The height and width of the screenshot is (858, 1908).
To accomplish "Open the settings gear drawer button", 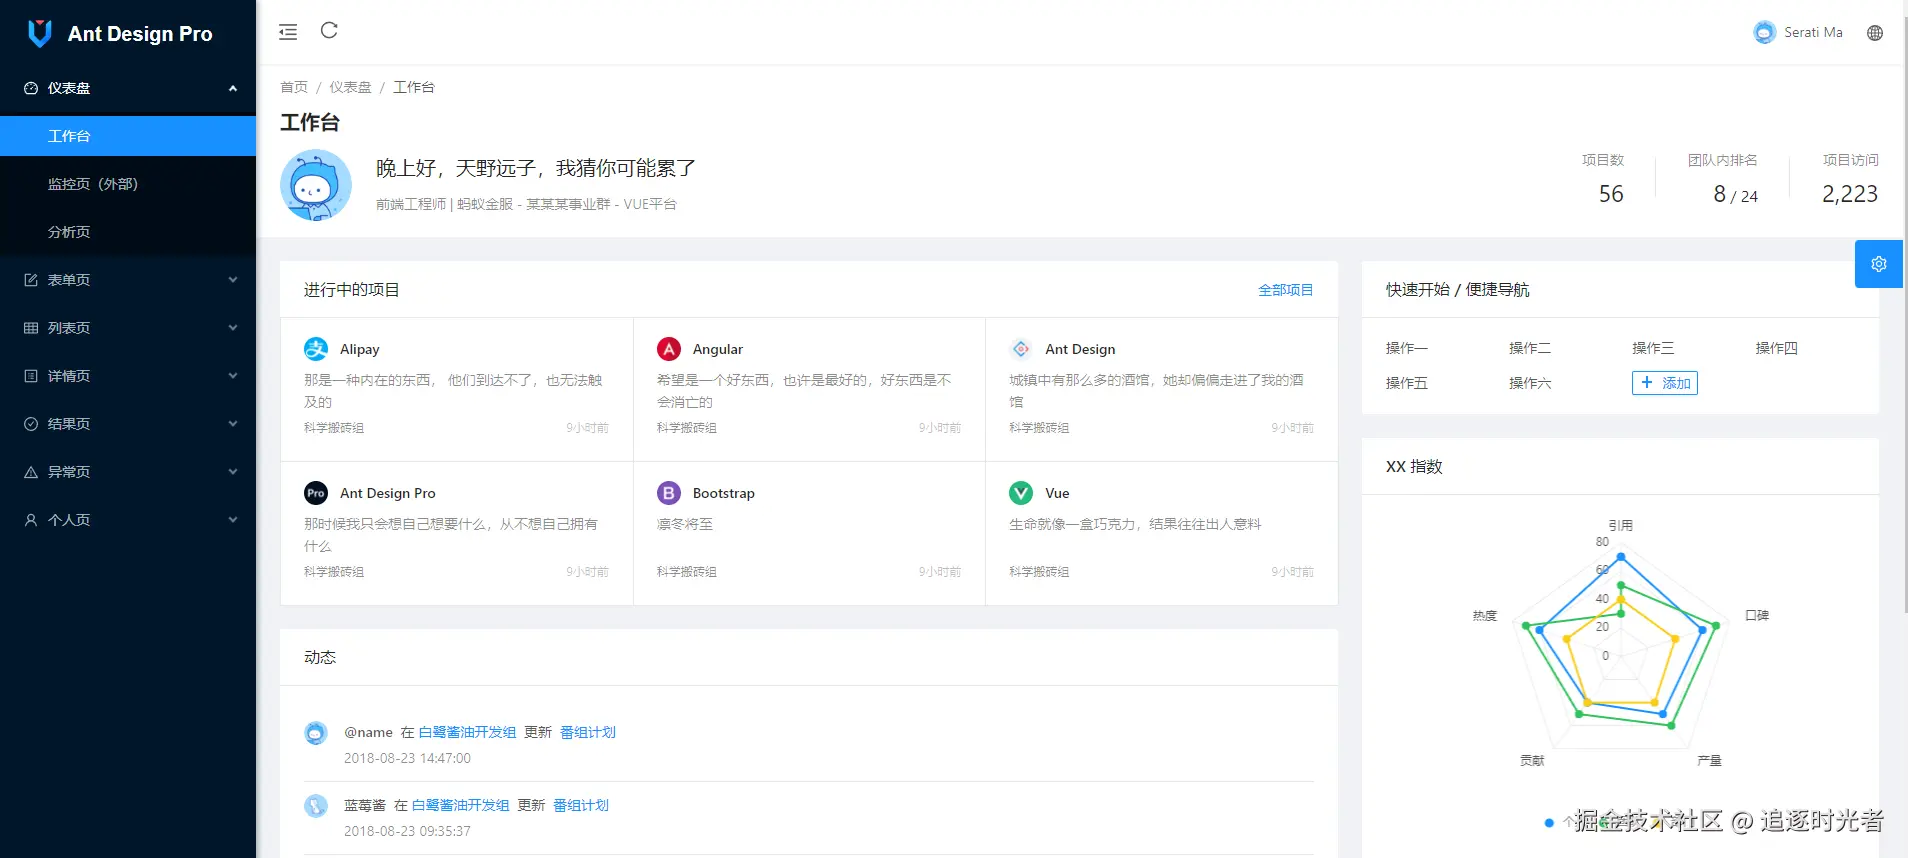I will coord(1878,264).
